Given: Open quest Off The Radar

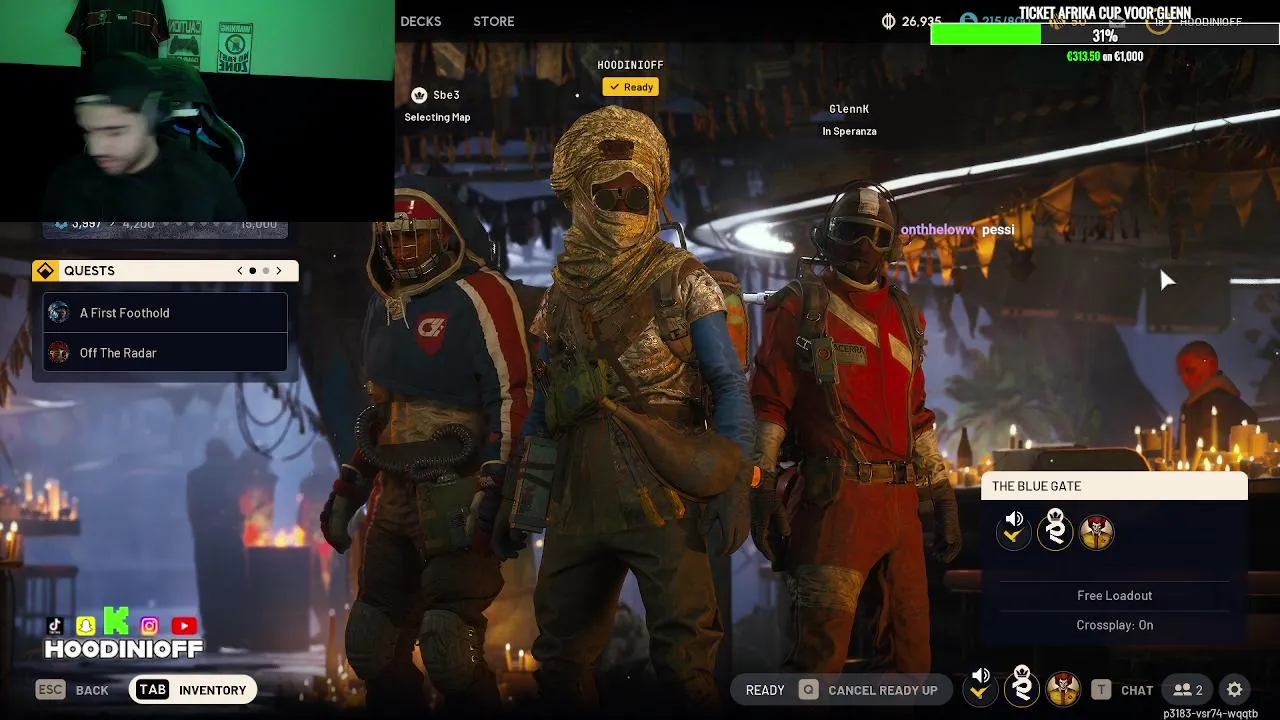Looking at the screenshot, I should tap(165, 353).
